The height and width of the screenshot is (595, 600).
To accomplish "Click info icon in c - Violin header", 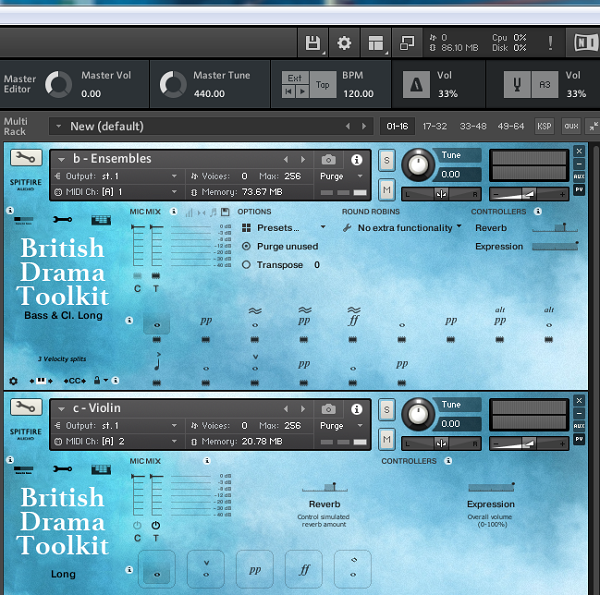I will point(357,409).
